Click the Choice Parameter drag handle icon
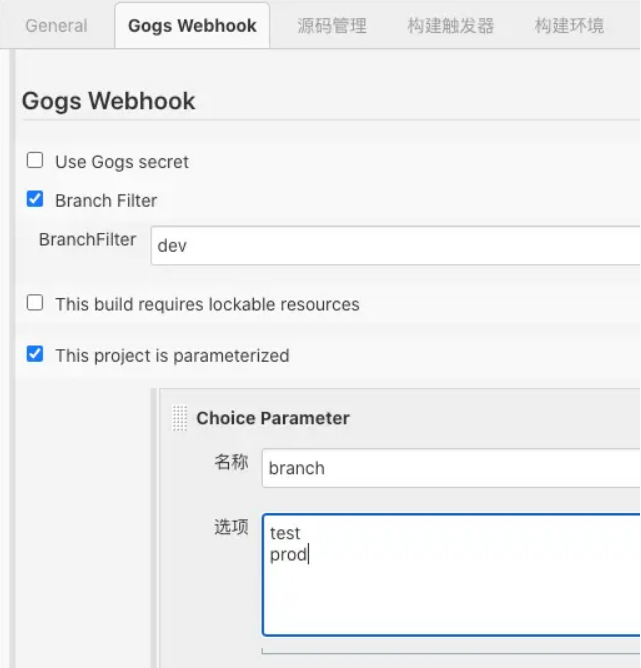 pos(179,418)
